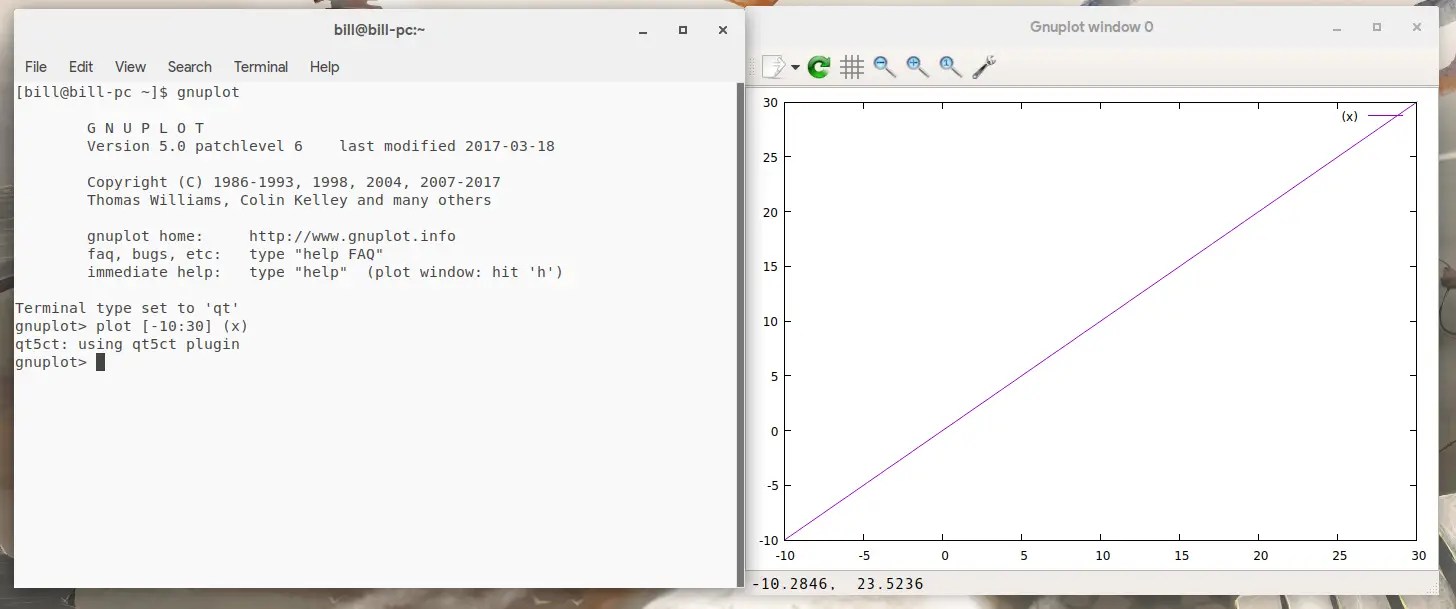Restore original plot view with the '1' magnifier icon
The image size is (1456, 609).
(948, 66)
